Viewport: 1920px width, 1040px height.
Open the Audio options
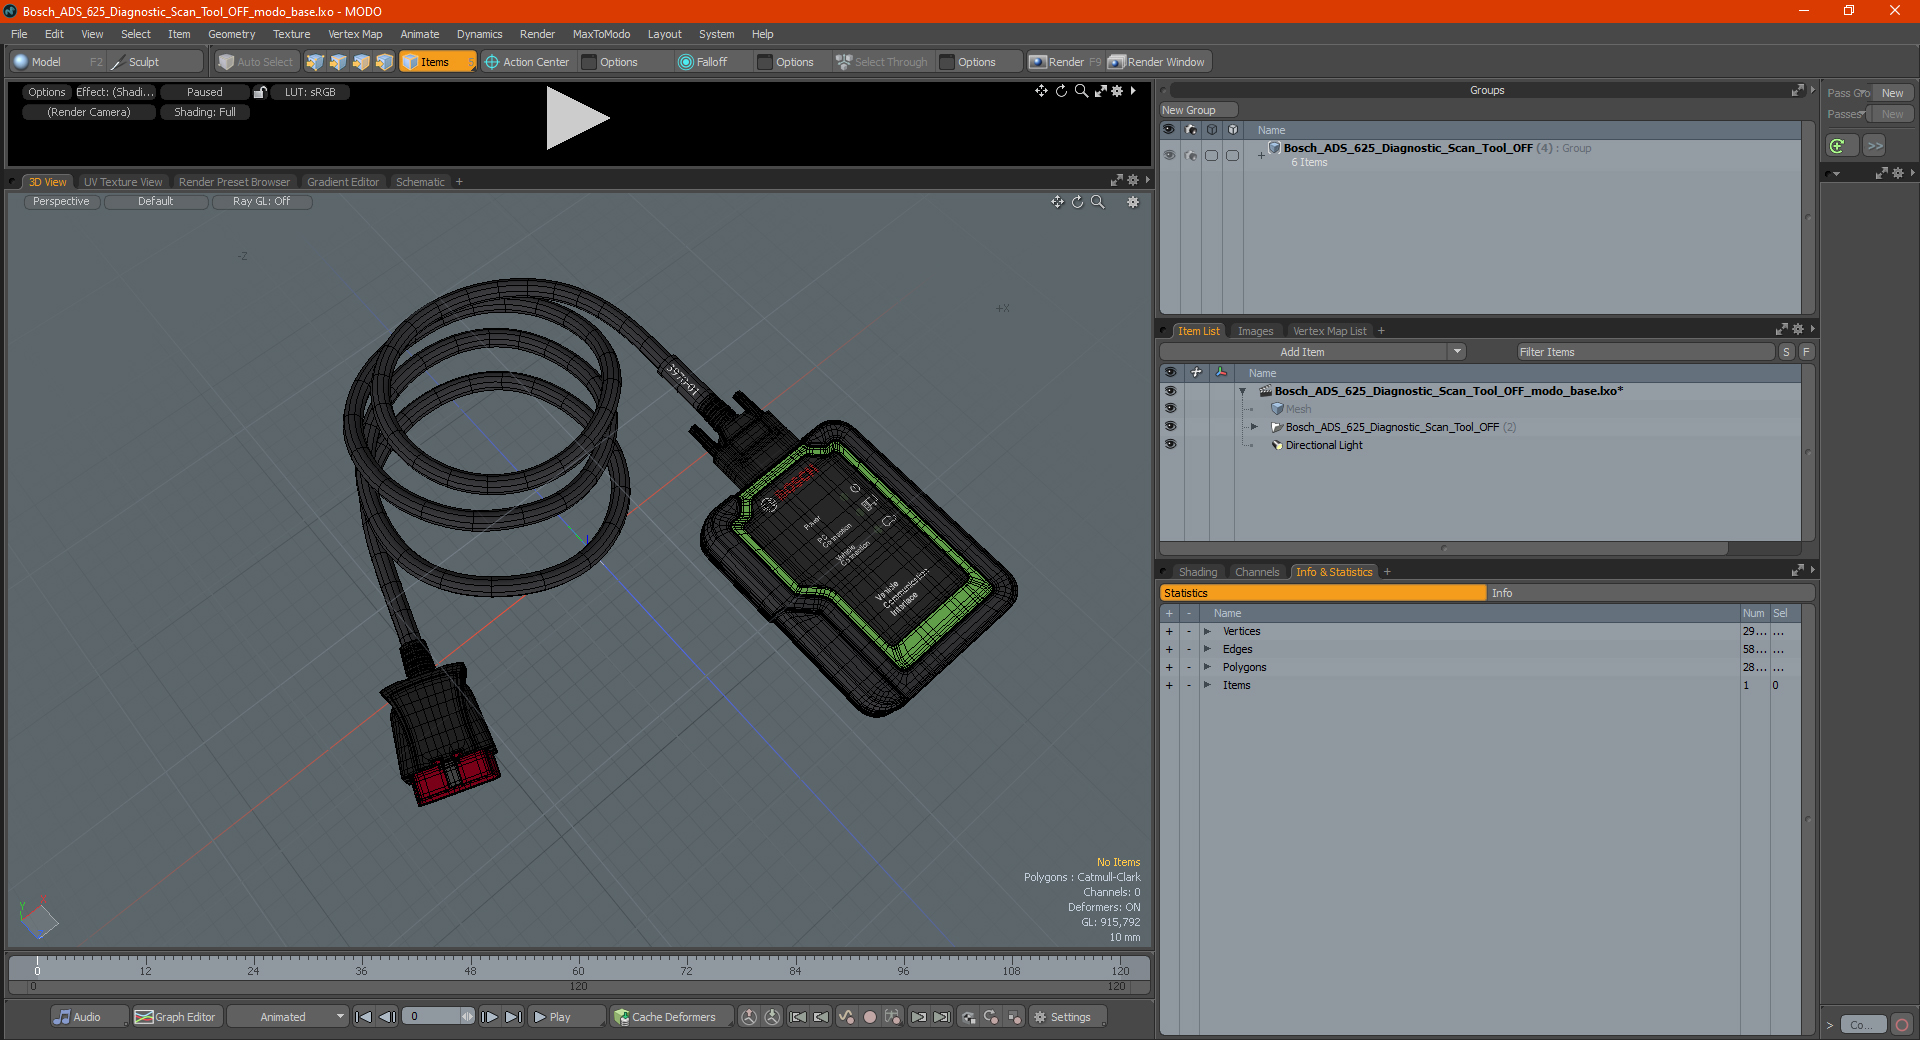88,1017
